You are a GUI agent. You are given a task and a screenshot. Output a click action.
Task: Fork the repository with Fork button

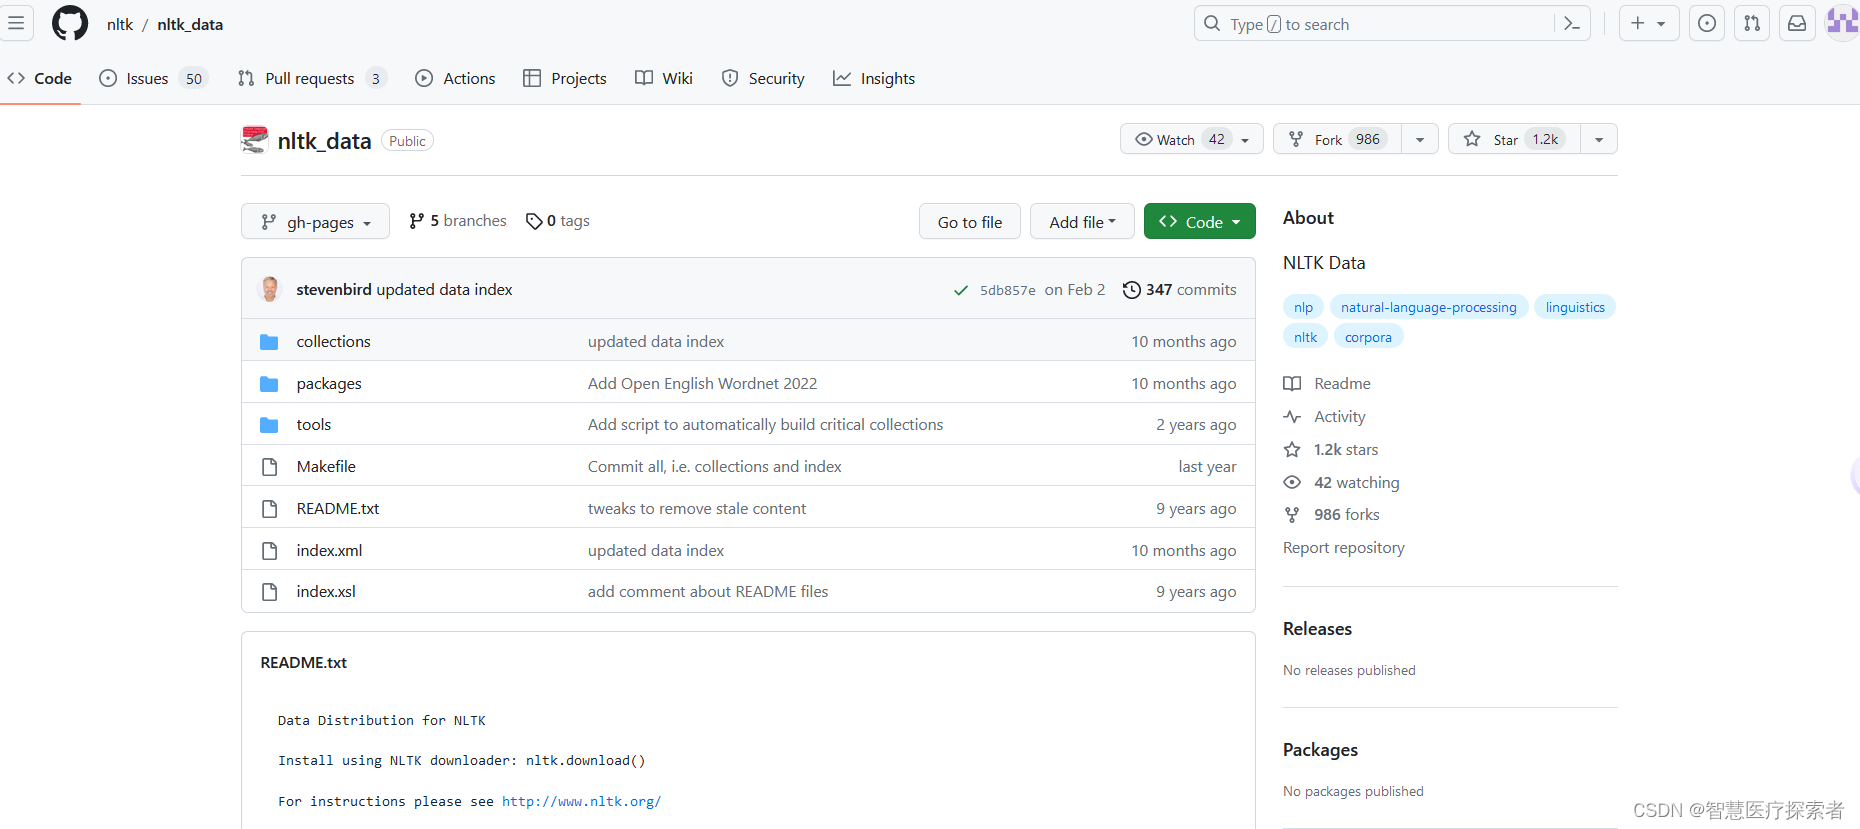[x=1338, y=139]
